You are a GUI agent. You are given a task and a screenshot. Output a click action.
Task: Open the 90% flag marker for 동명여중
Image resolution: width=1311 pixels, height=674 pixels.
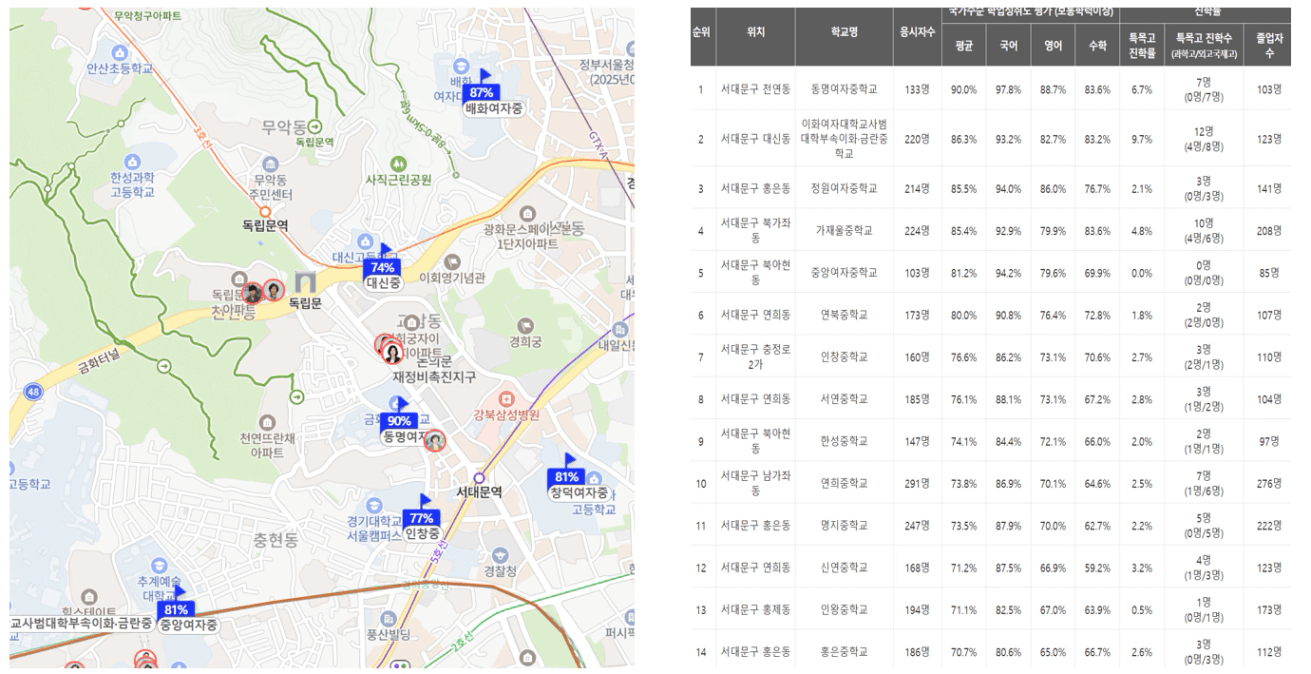click(x=399, y=421)
